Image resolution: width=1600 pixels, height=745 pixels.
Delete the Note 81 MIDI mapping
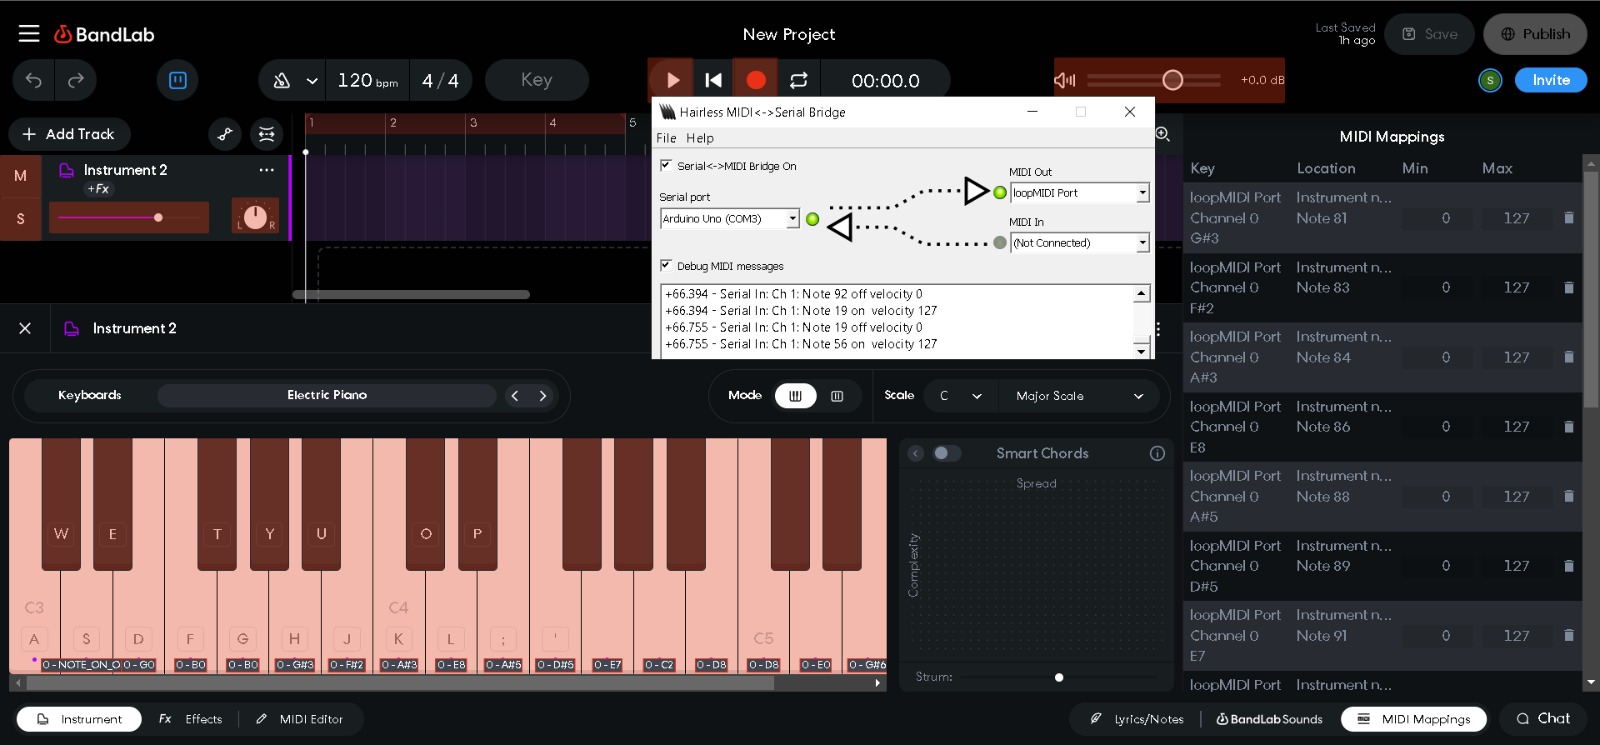pyautogui.click(x=1568, y=217)
